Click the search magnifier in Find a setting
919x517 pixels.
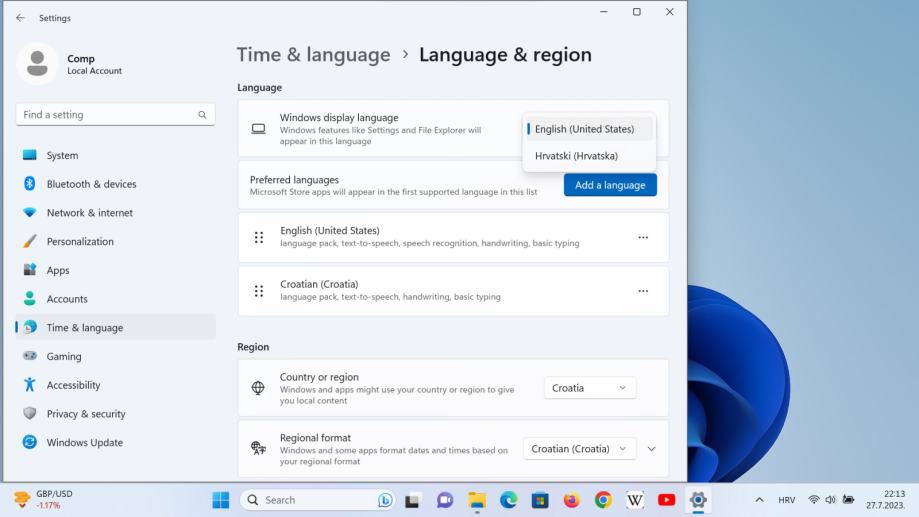coord(202,115)
